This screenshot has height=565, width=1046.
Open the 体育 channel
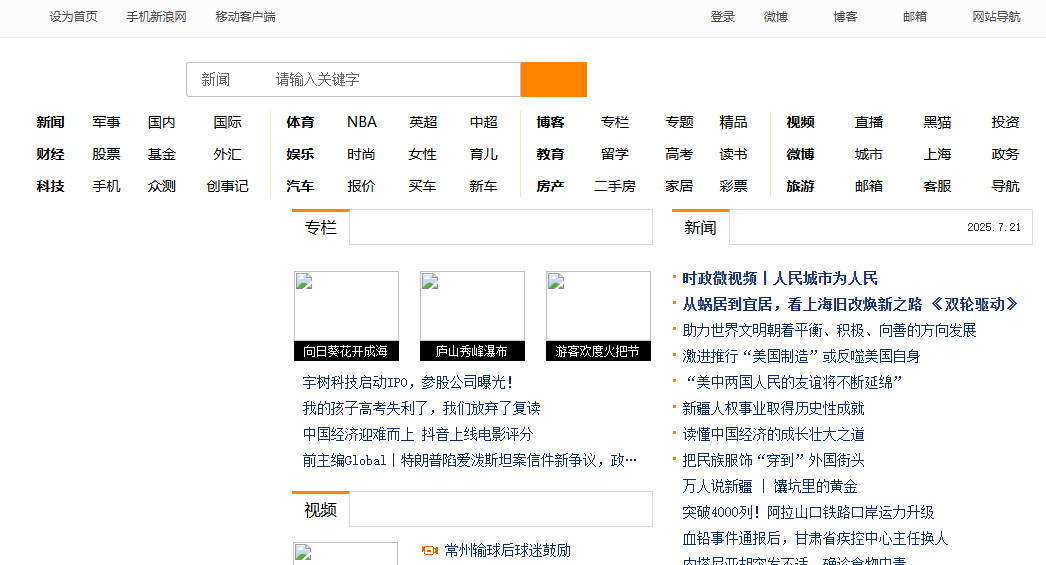click(300, 122)
